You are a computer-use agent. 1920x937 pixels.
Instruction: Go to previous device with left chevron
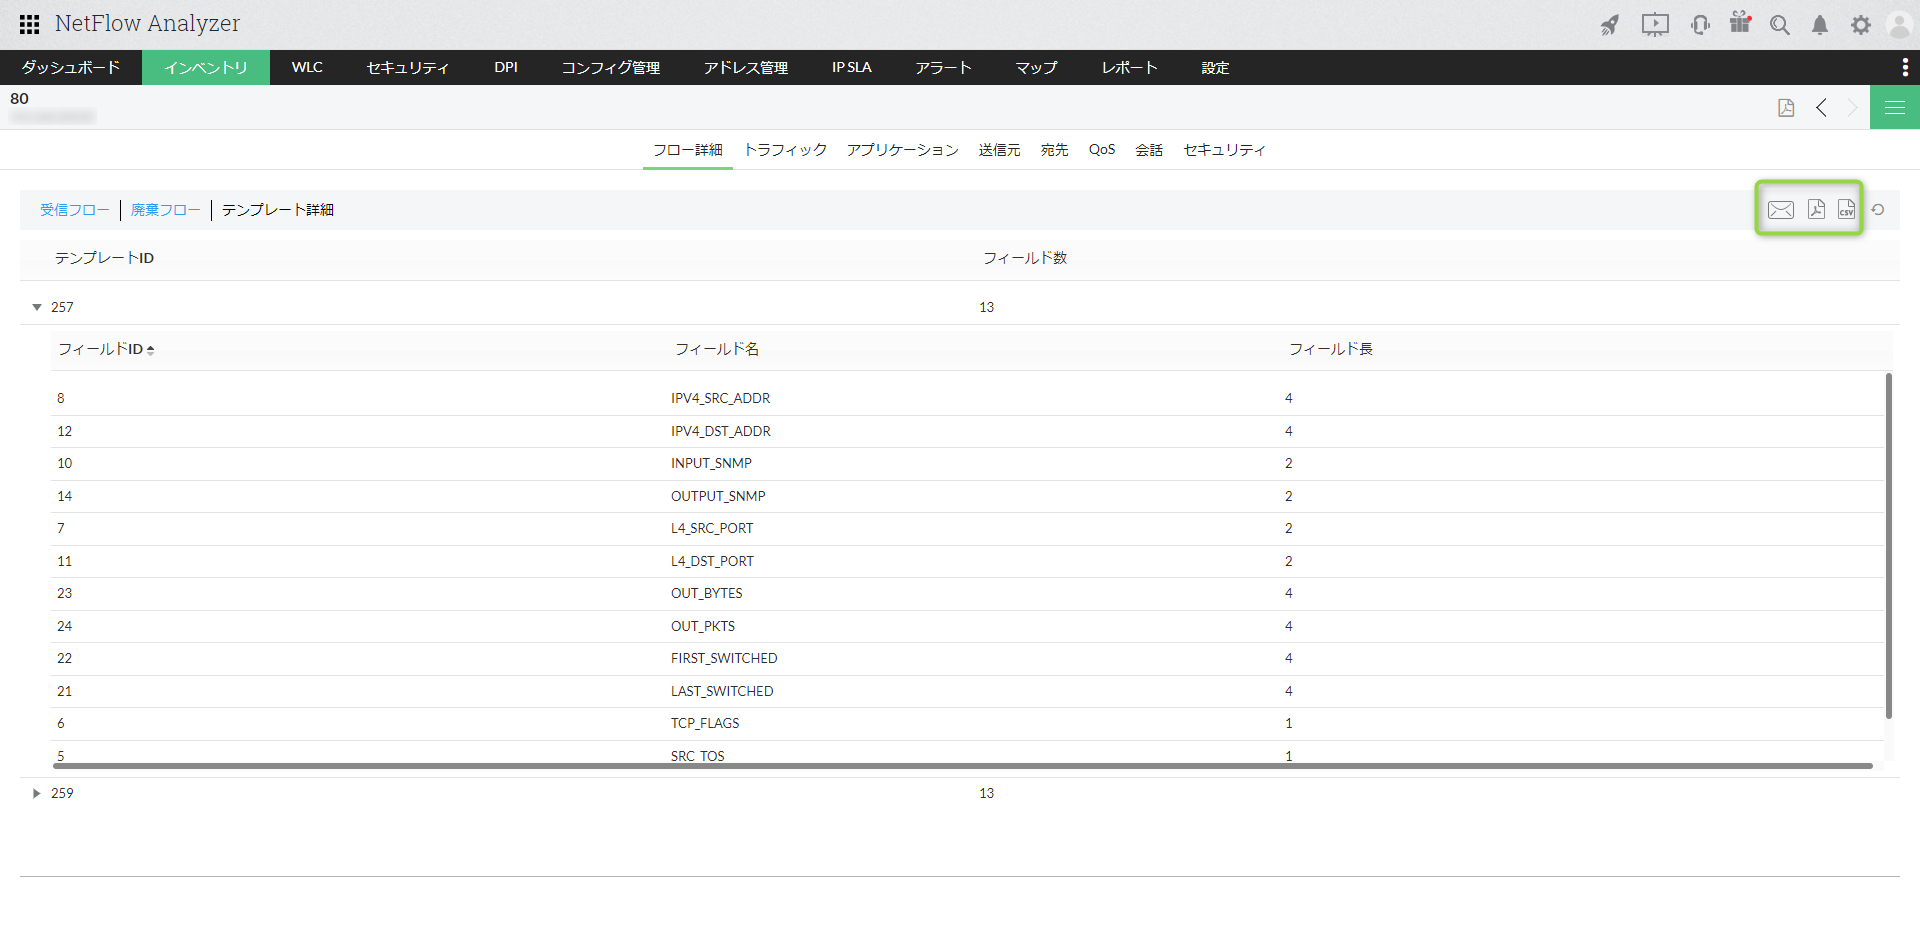click(1822, 108)
